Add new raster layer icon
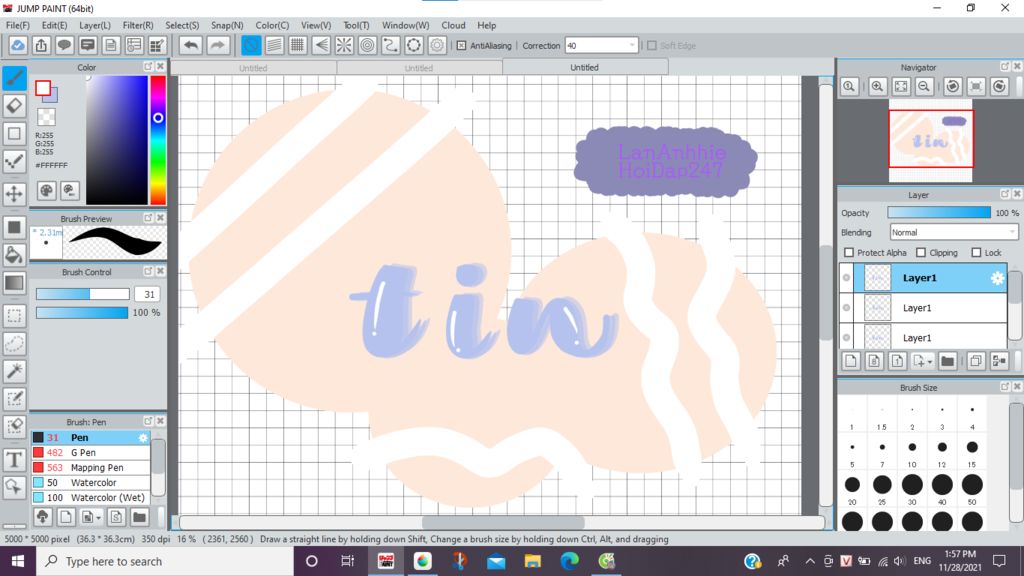 pyautogui.click(x=851, y=360)
